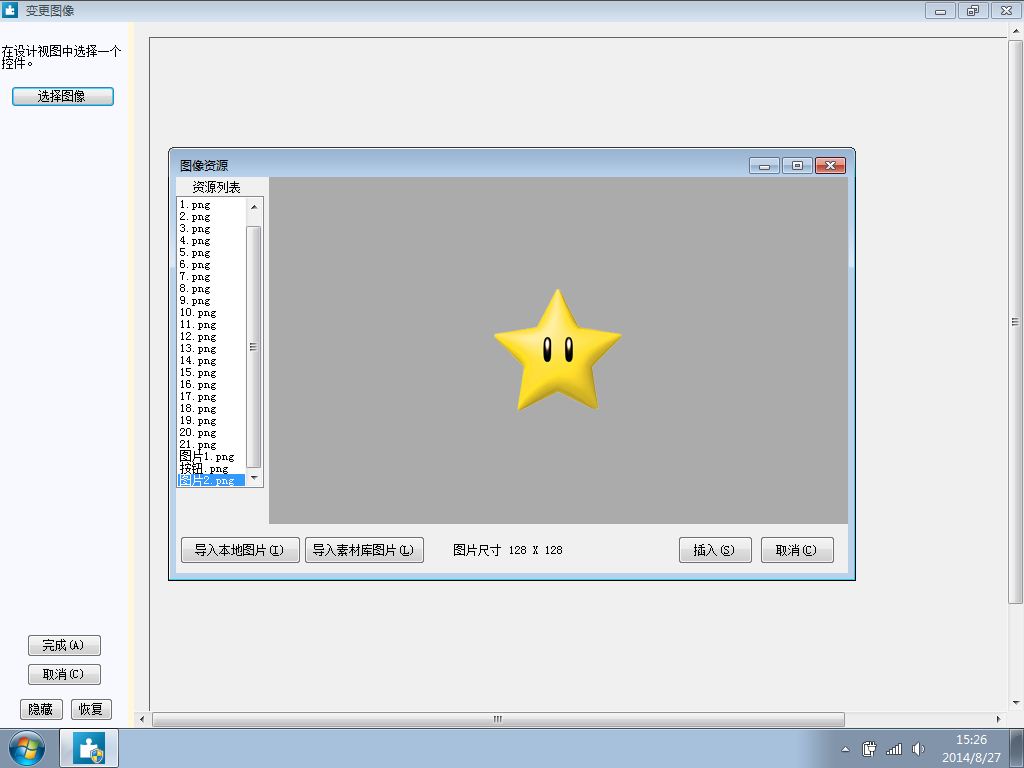Open the Windows Start menu
This screenshot has width=1024, height=768.
[x=27, y=748]
